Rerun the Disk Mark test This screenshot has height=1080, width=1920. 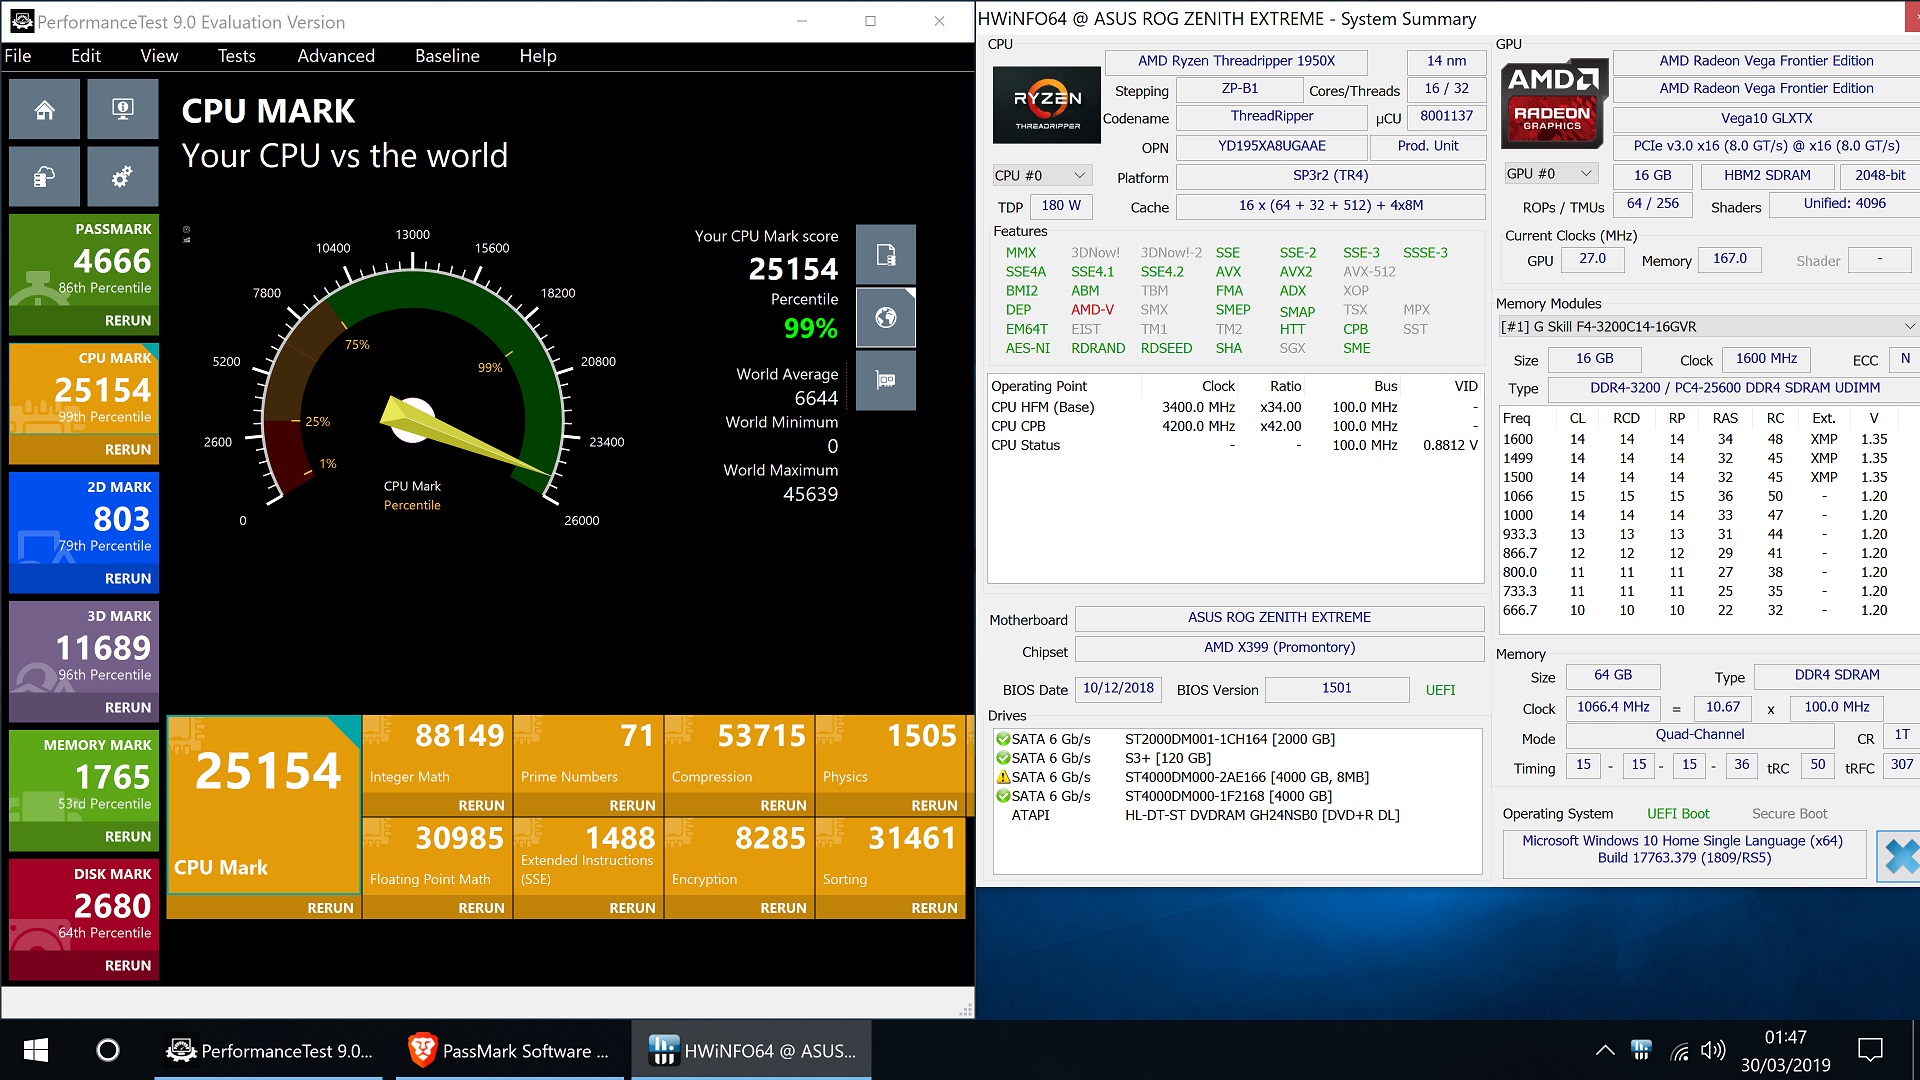point(128,966)
